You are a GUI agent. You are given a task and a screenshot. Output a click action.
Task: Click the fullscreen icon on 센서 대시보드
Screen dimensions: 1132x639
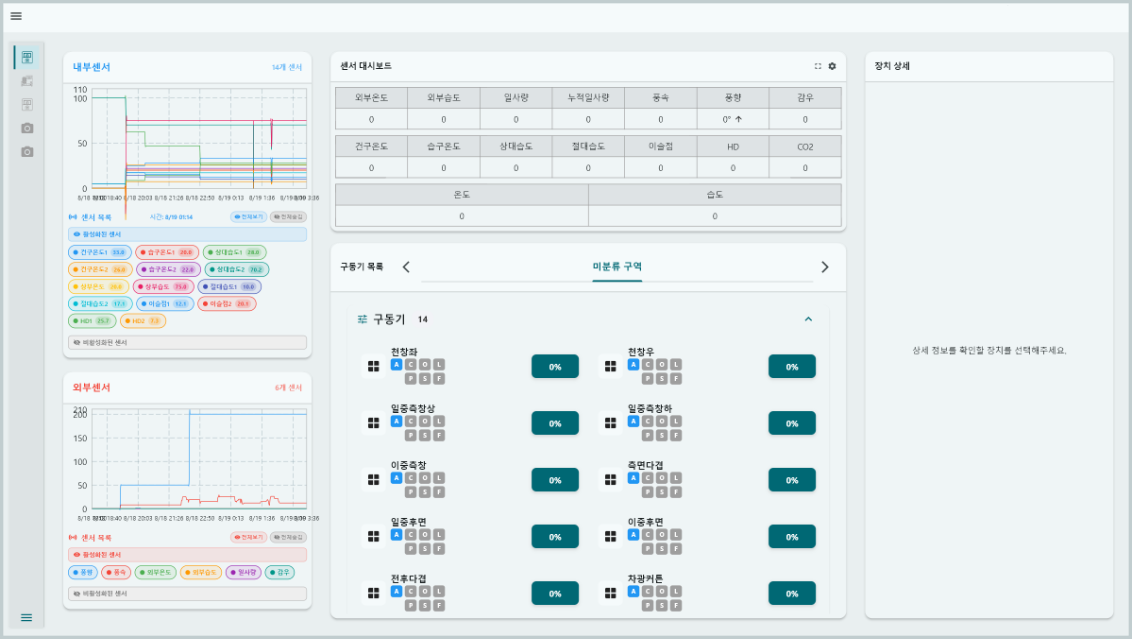click(818, 66)
